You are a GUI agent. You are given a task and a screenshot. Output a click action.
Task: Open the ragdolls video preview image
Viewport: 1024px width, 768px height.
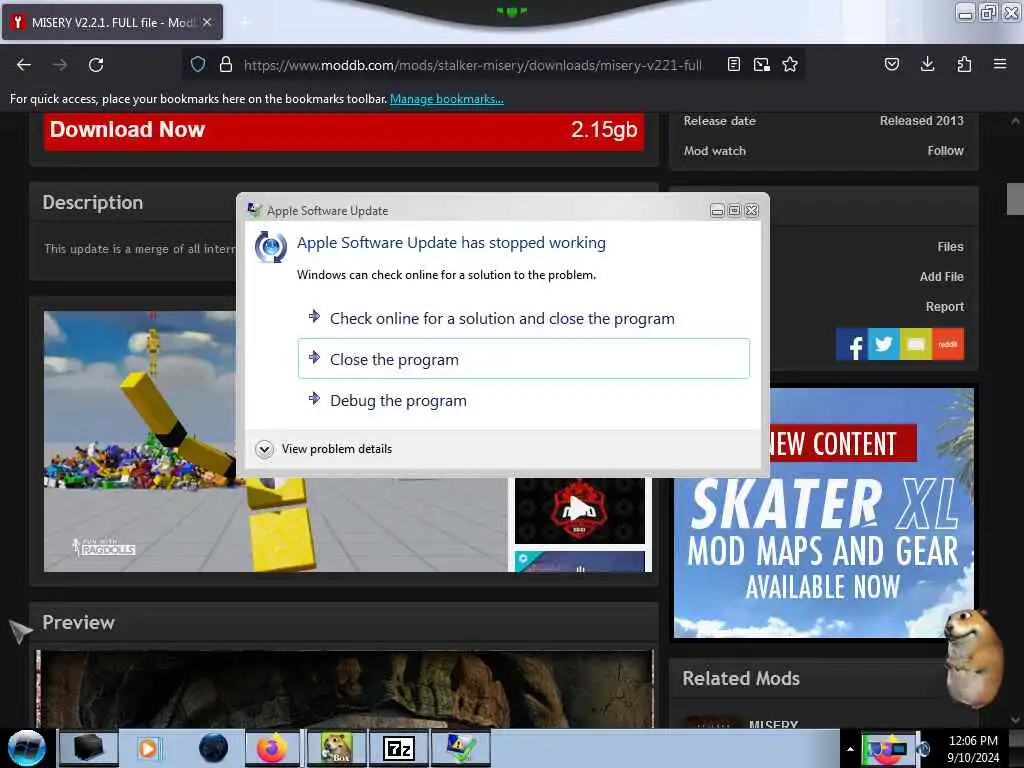pos(274,441)
